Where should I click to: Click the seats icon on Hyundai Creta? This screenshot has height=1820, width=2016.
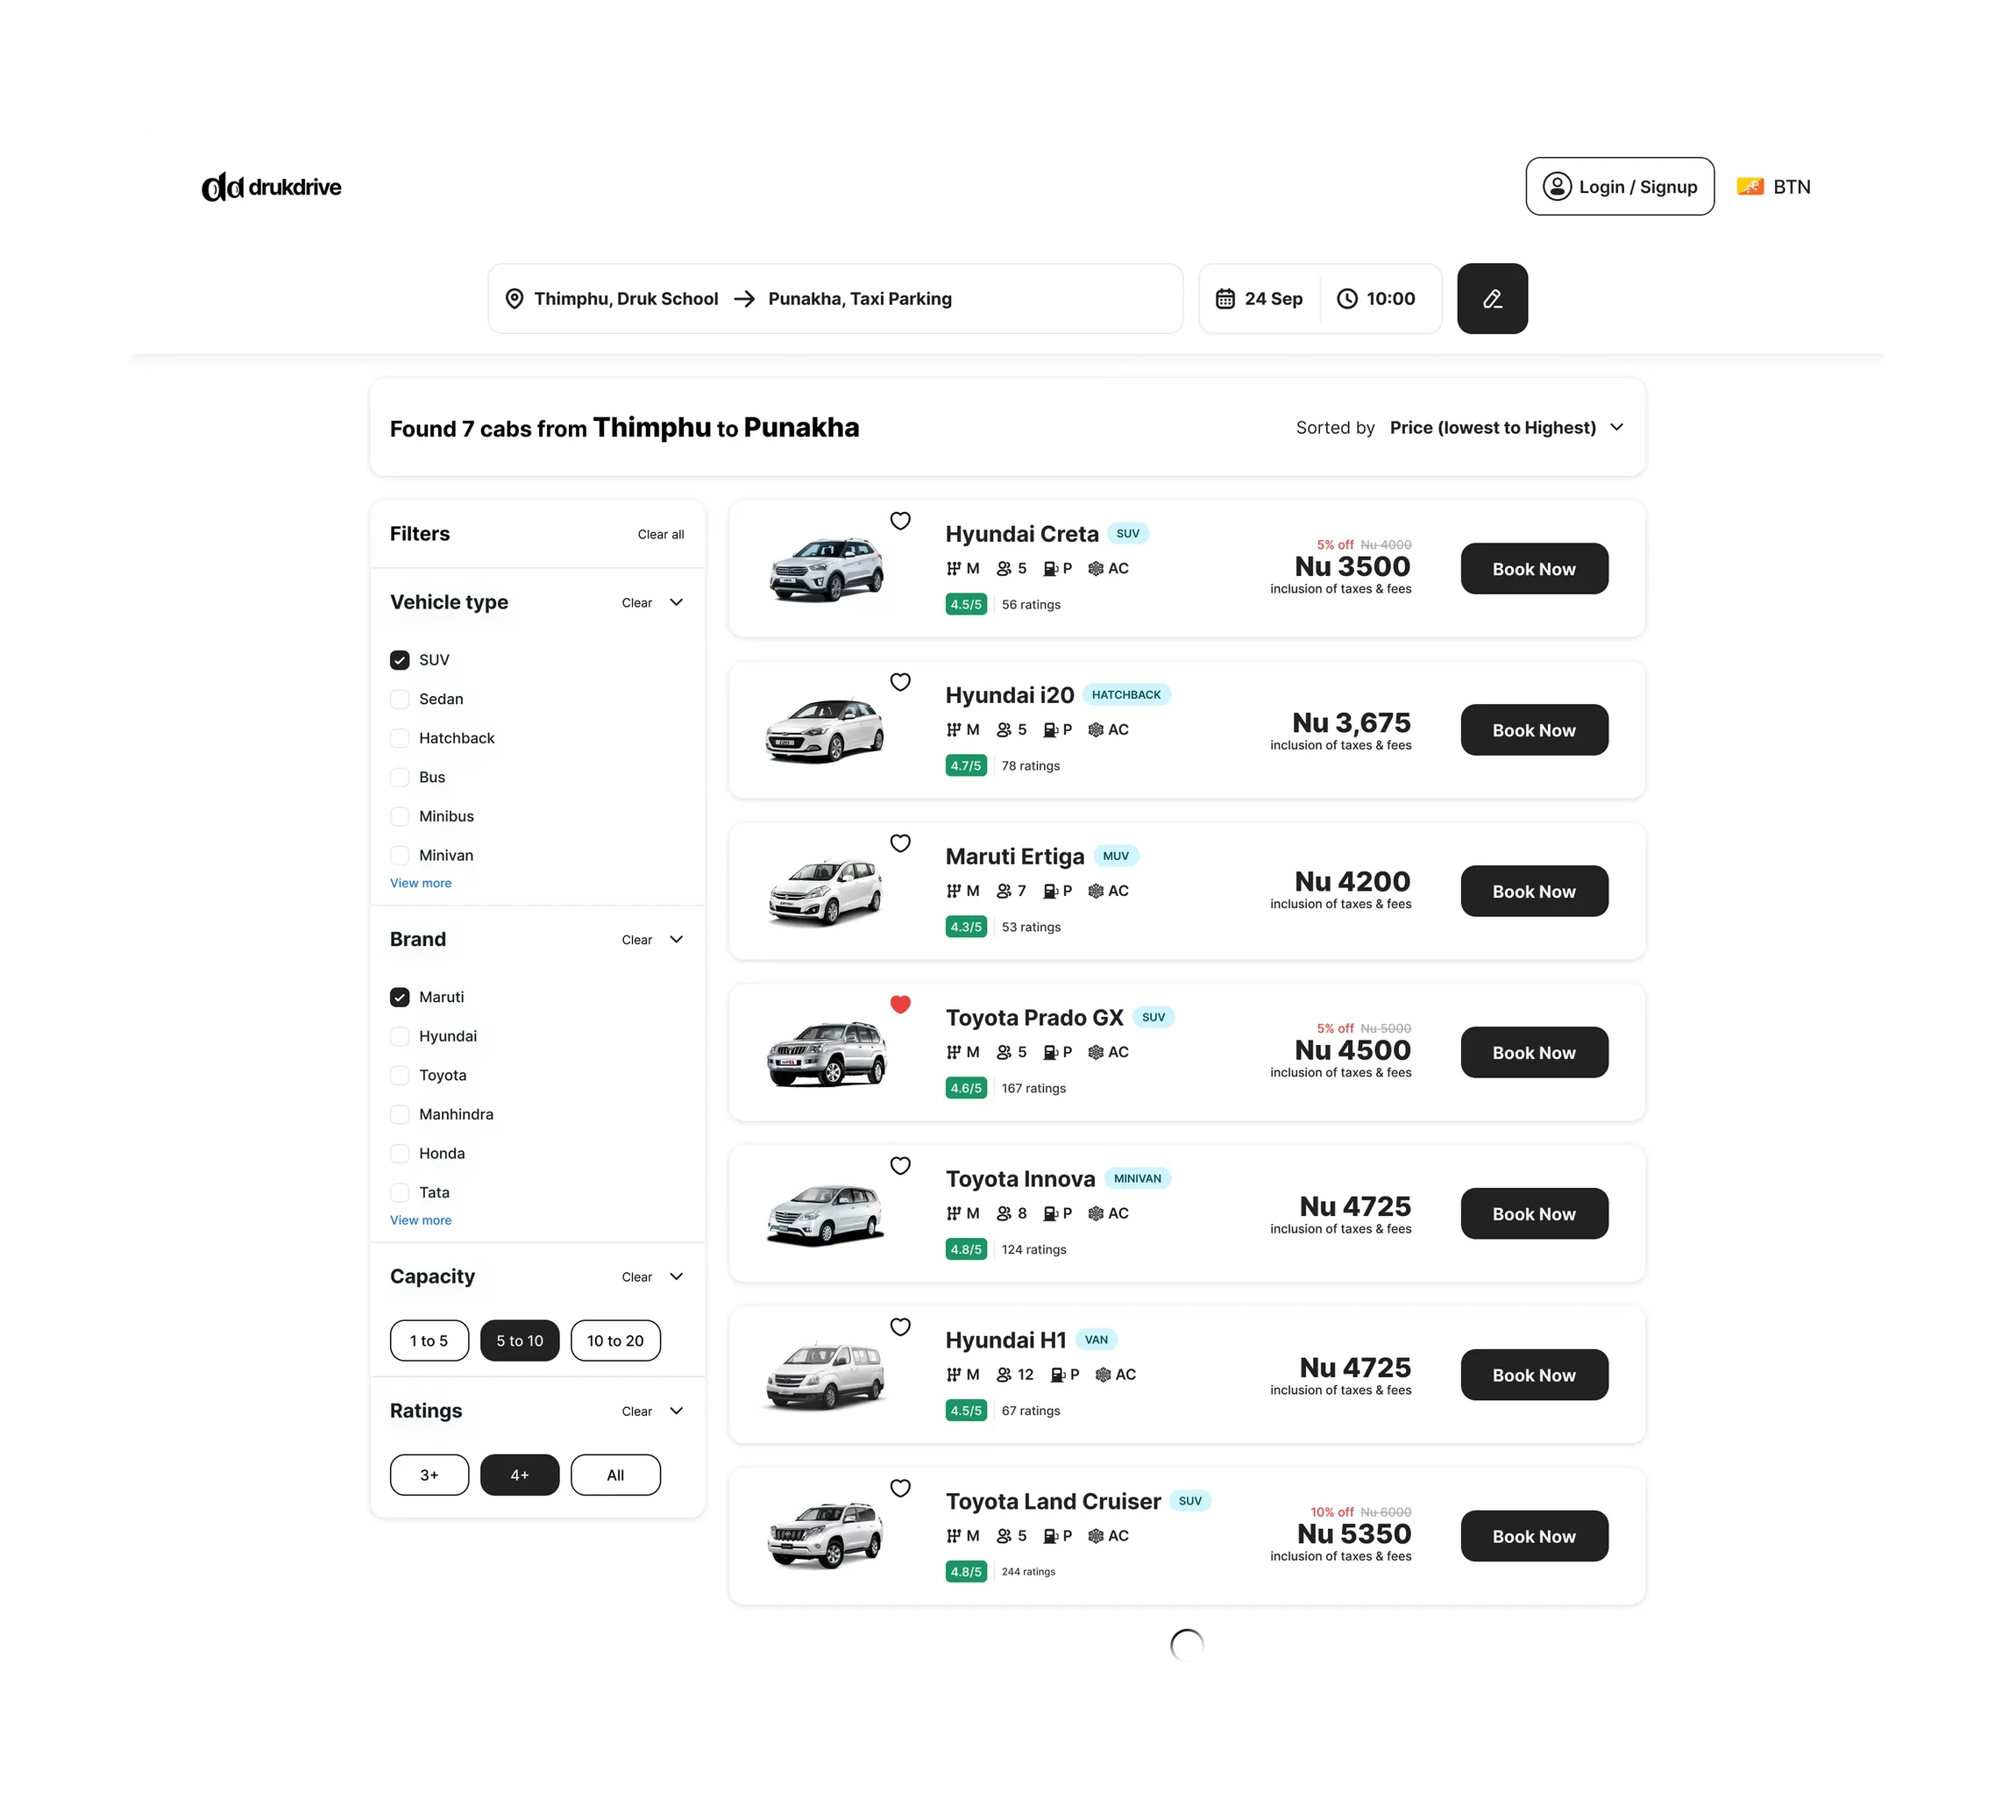[x=1003, y=569]
